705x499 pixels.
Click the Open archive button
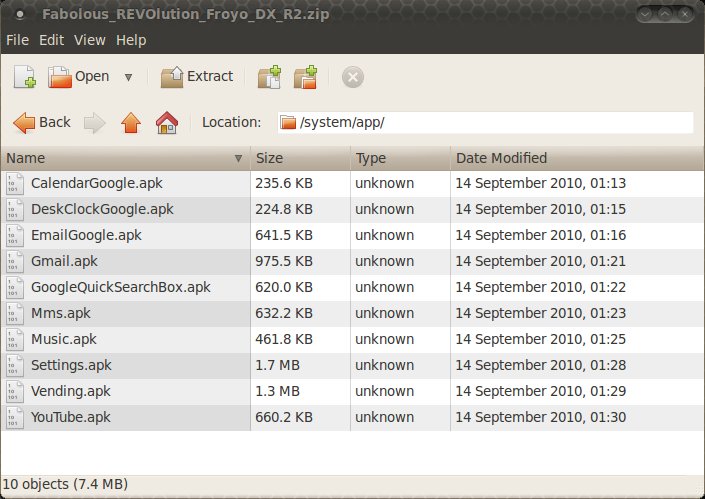[79, 77]
